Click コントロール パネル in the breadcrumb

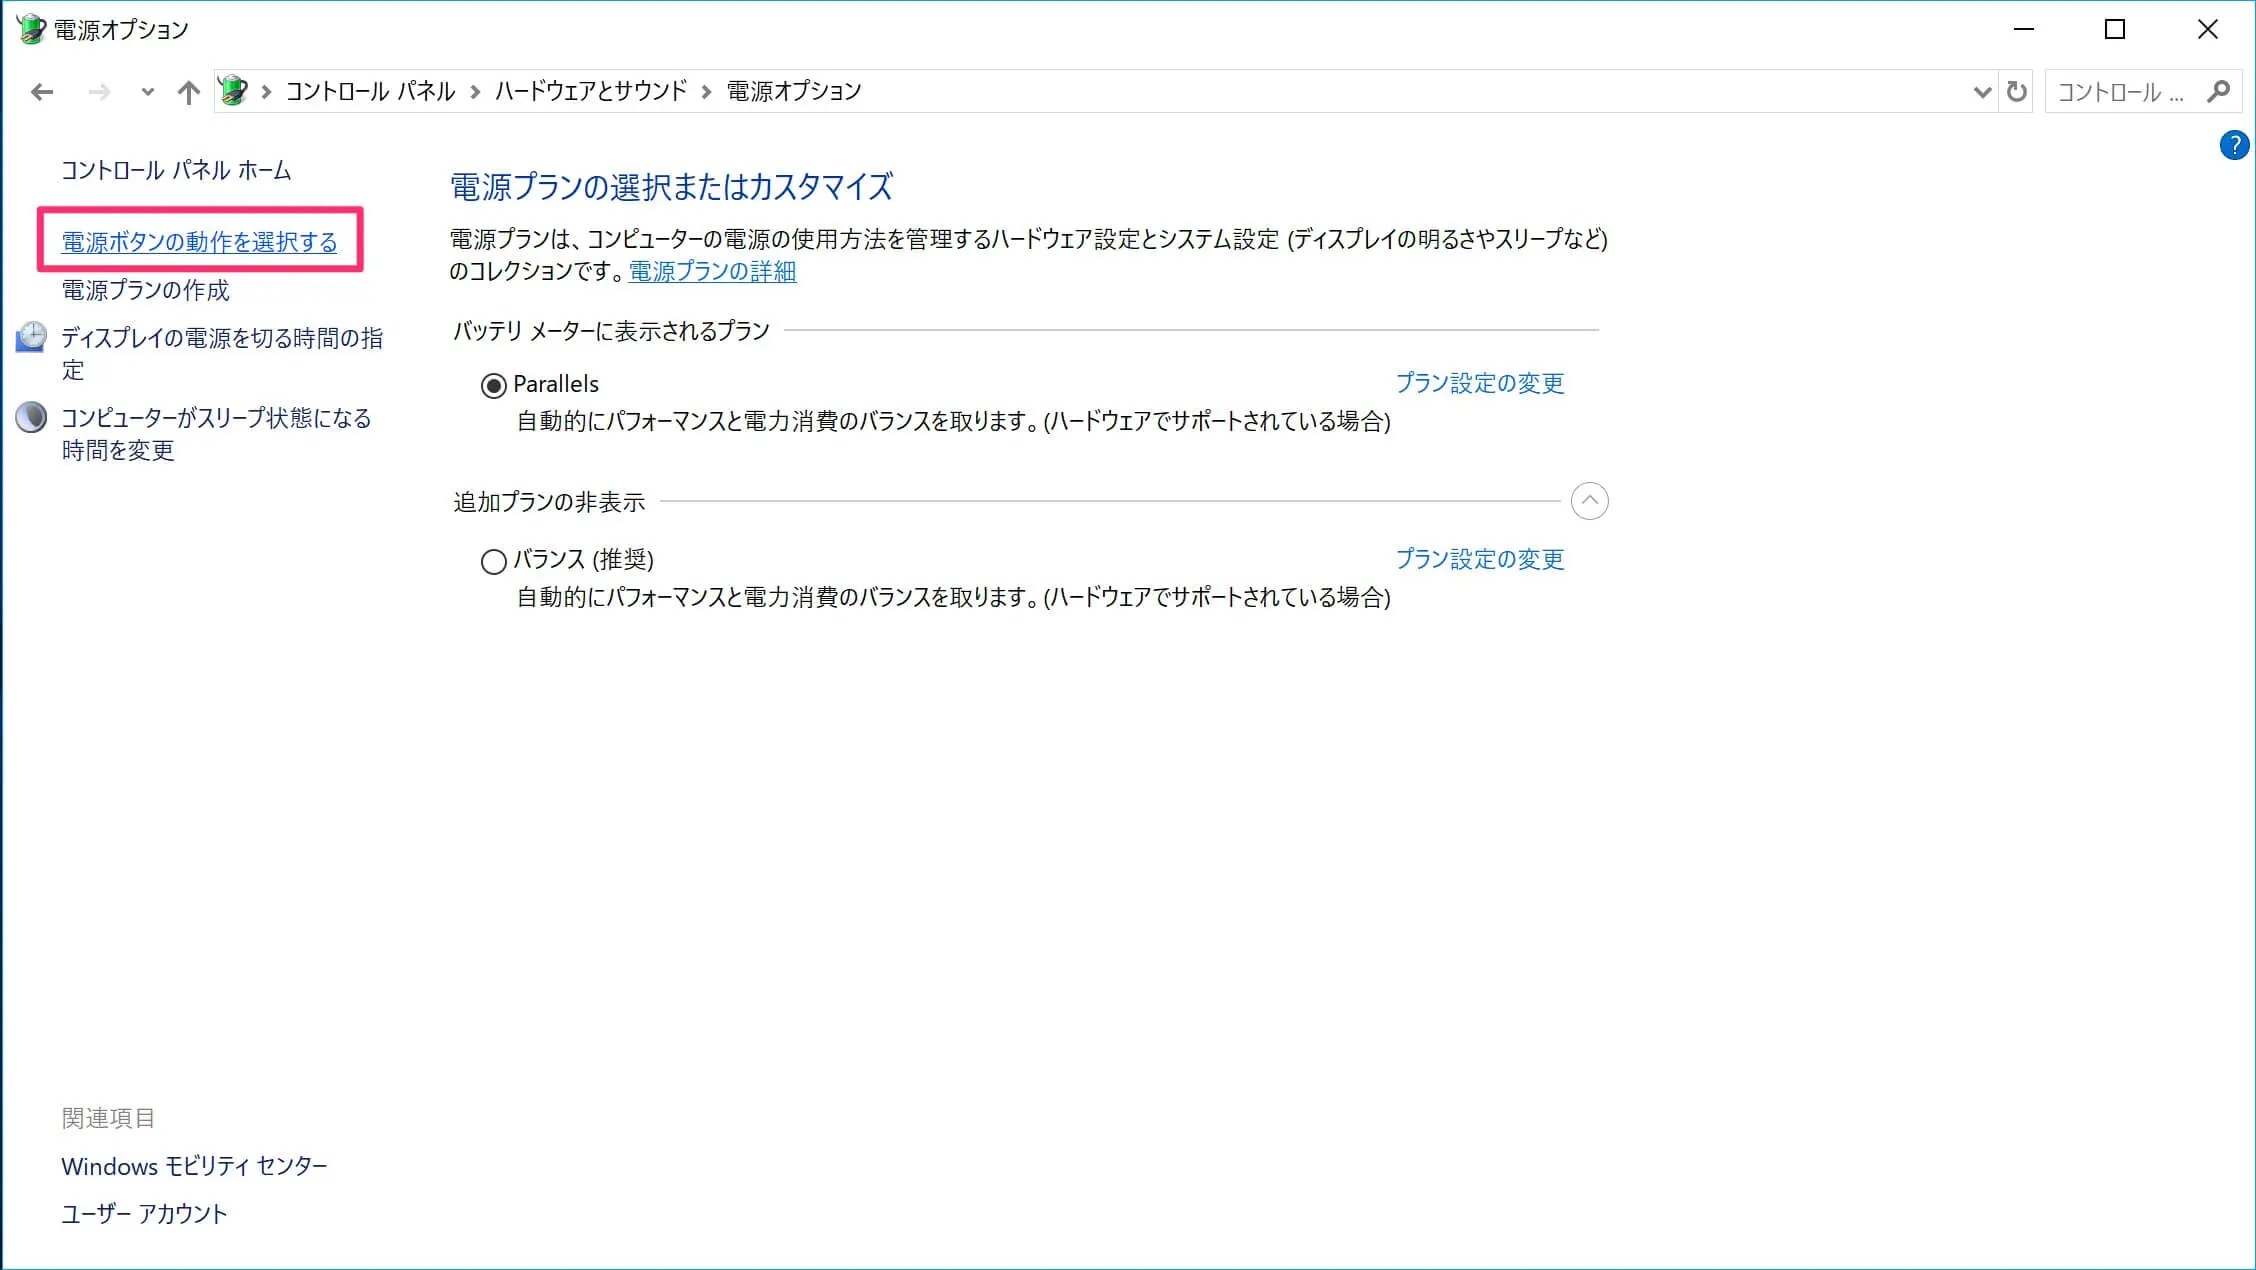pos(370,91)
